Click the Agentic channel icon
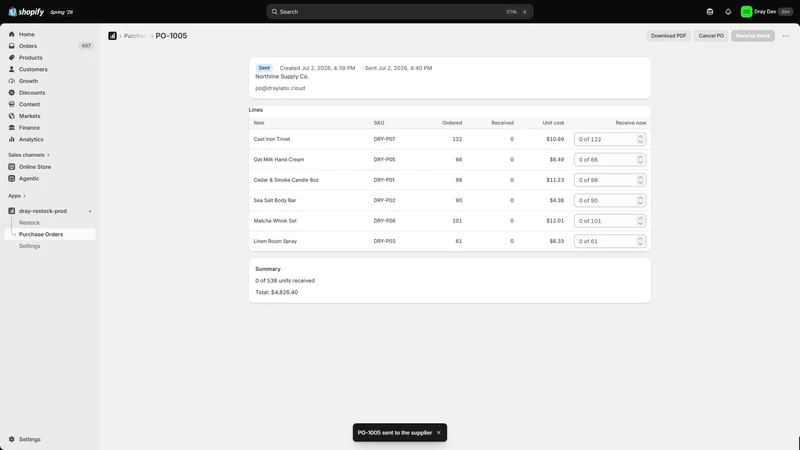 [12, 179]
